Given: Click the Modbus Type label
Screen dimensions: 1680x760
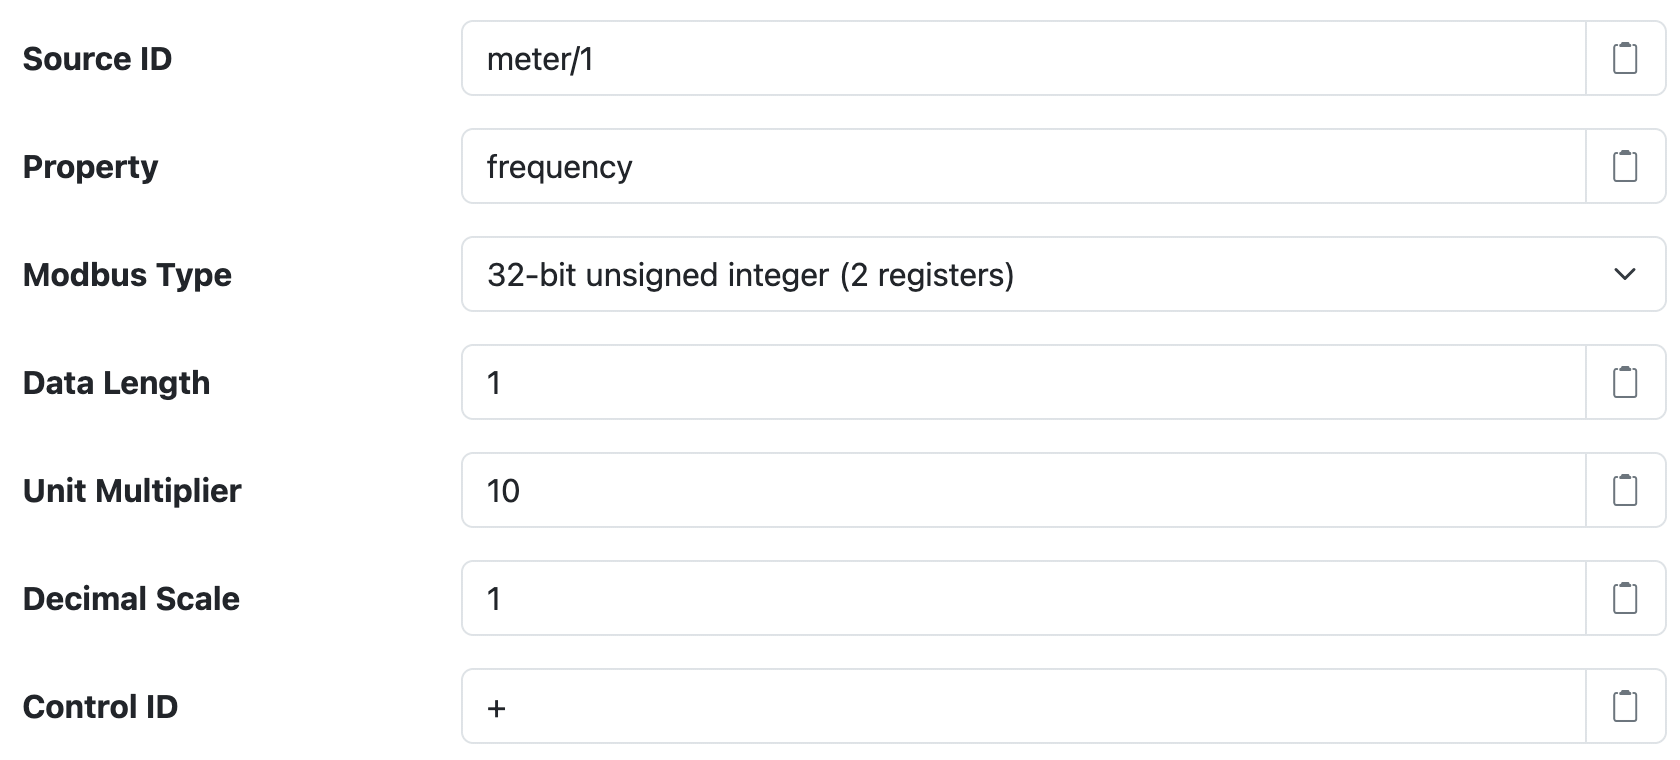Looking at the screenshot, I should click(x=127, y=274).
